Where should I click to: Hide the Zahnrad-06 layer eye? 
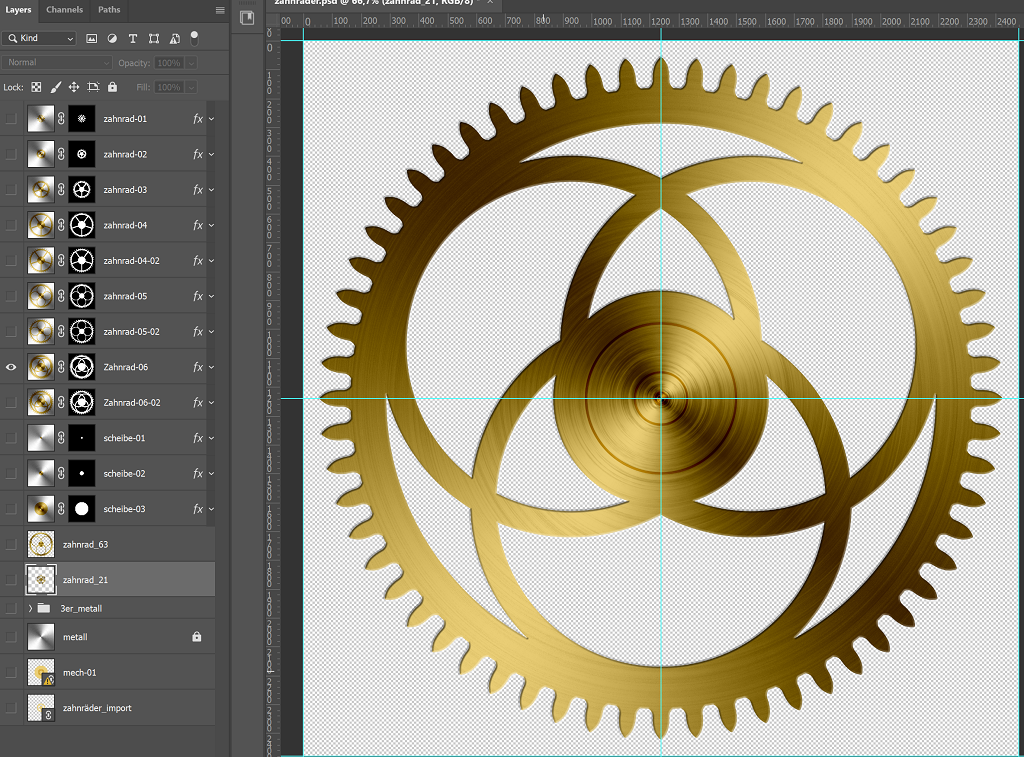pyautogui.click(x=11, y=367)
